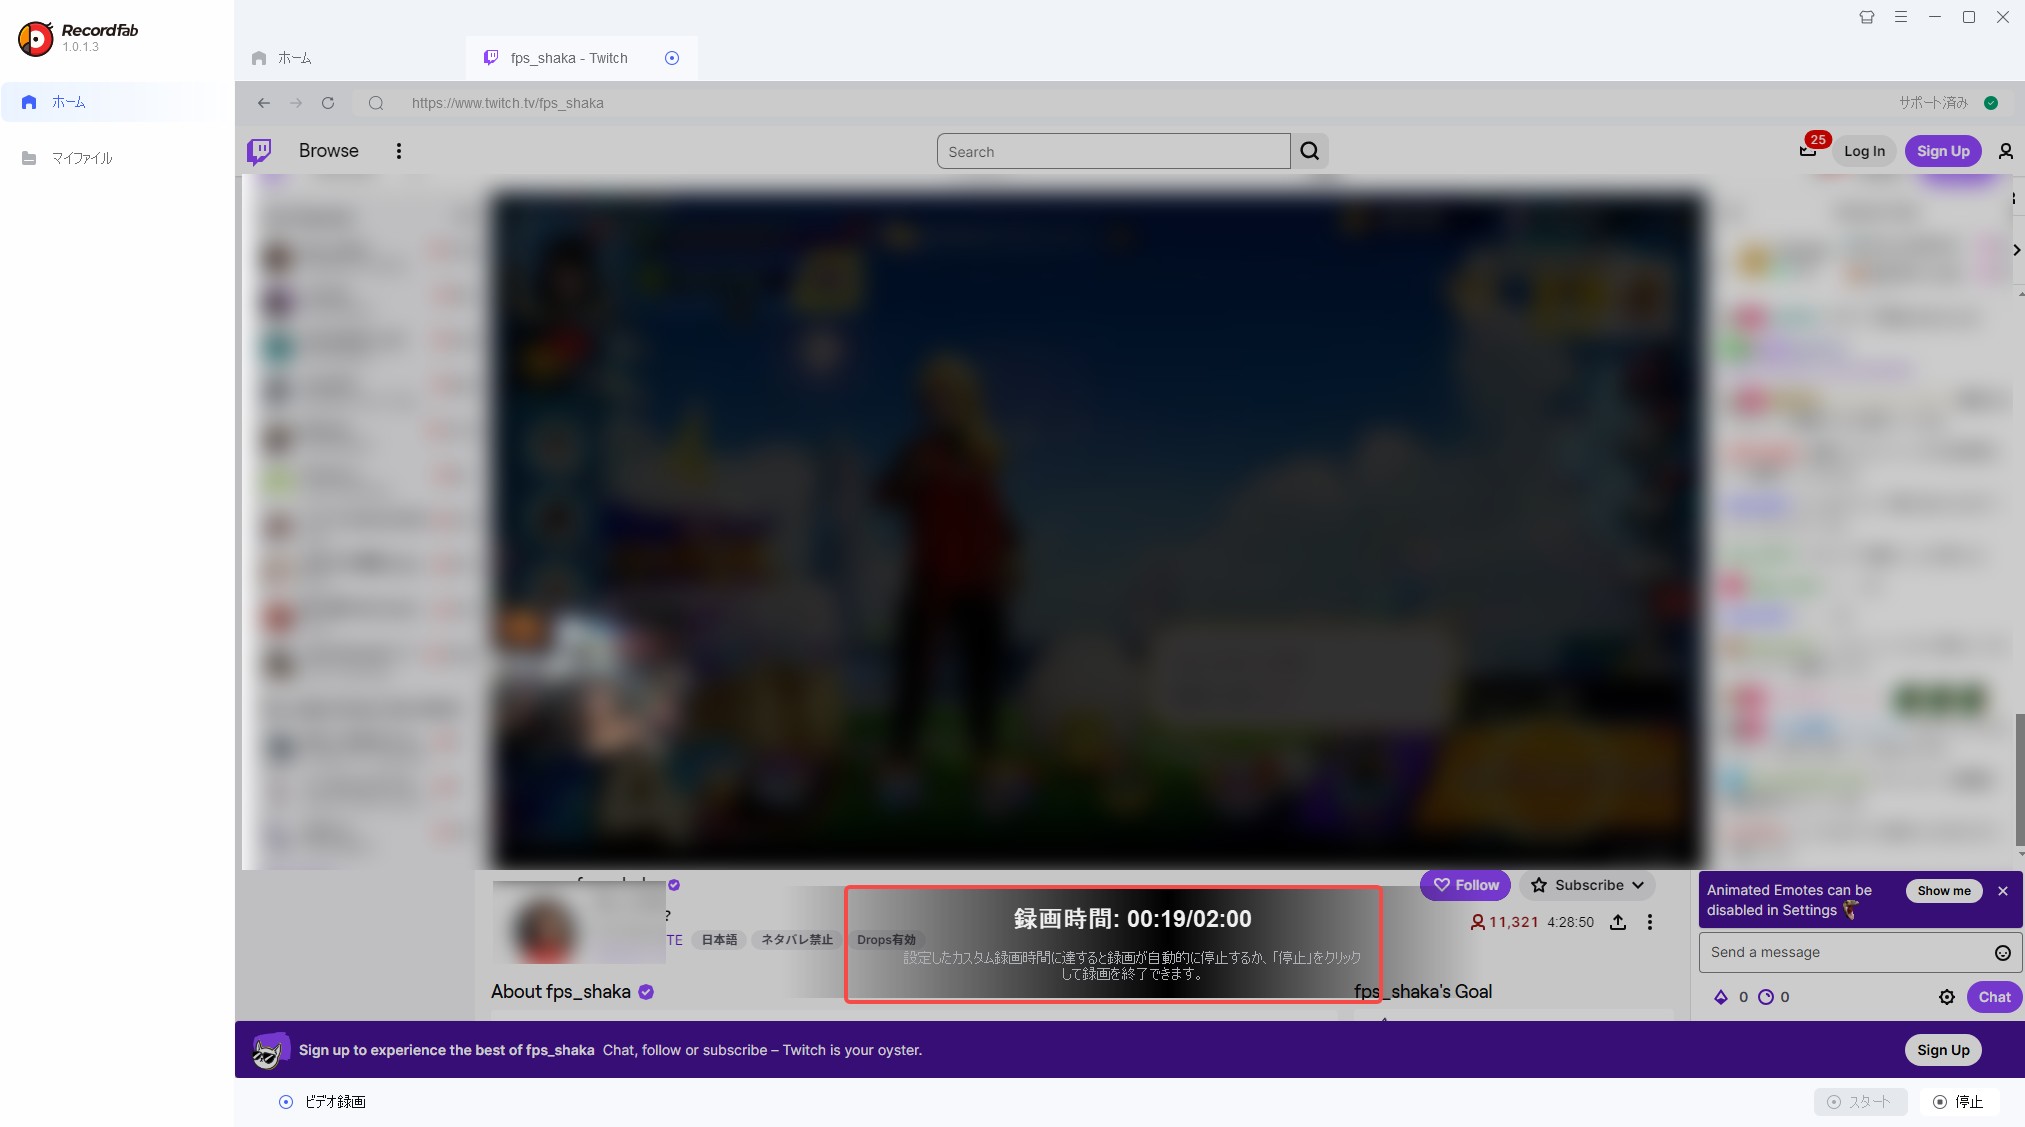Screen dimensions: 2025x1127
Task: Click the ビデオ録画 record mode icon
Action: [286, 1102]
